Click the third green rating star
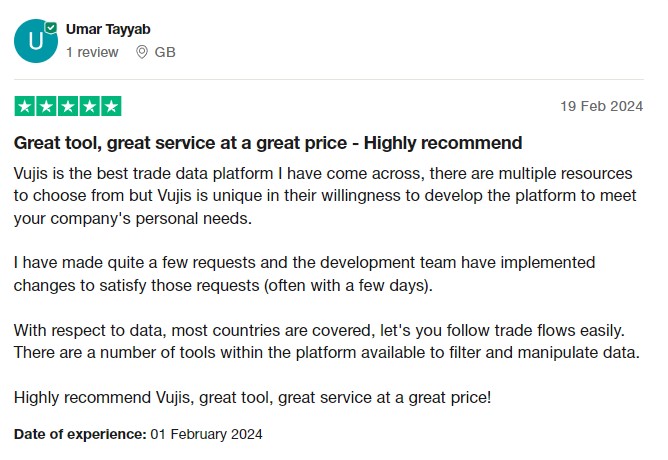668x460 pixels. click(x=67, y=106)
